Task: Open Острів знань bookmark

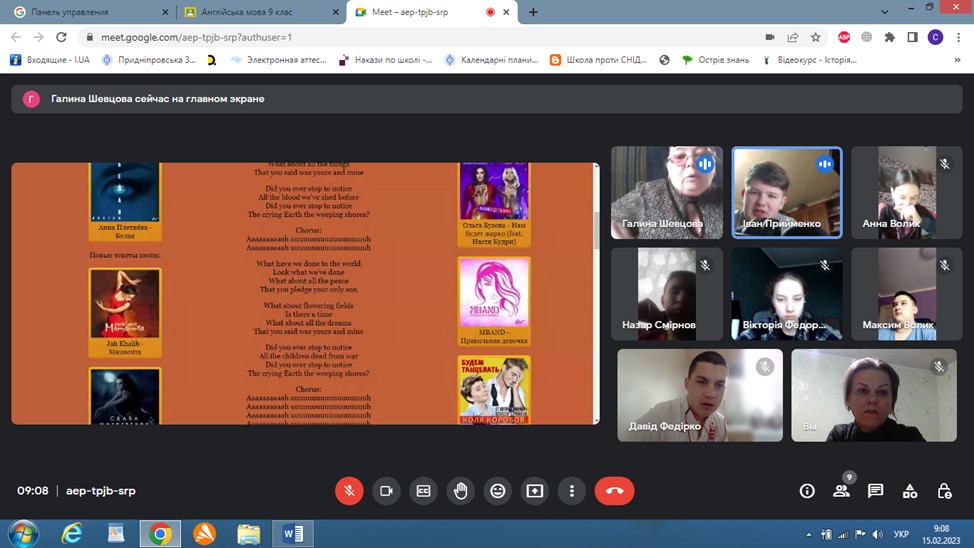Action: pos(716,60)
